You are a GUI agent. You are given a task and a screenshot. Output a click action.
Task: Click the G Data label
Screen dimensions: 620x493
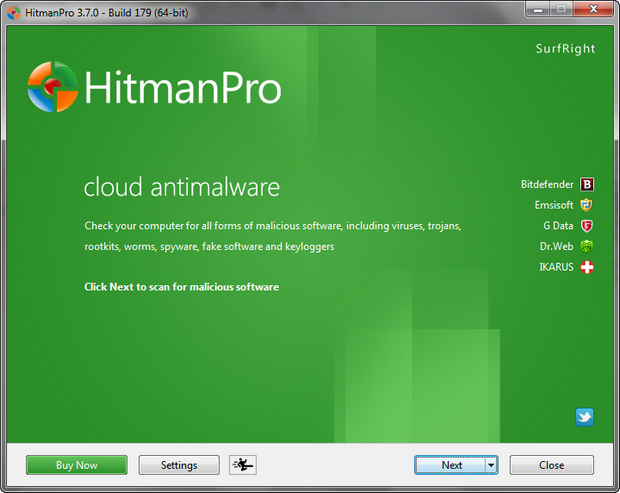558,226
